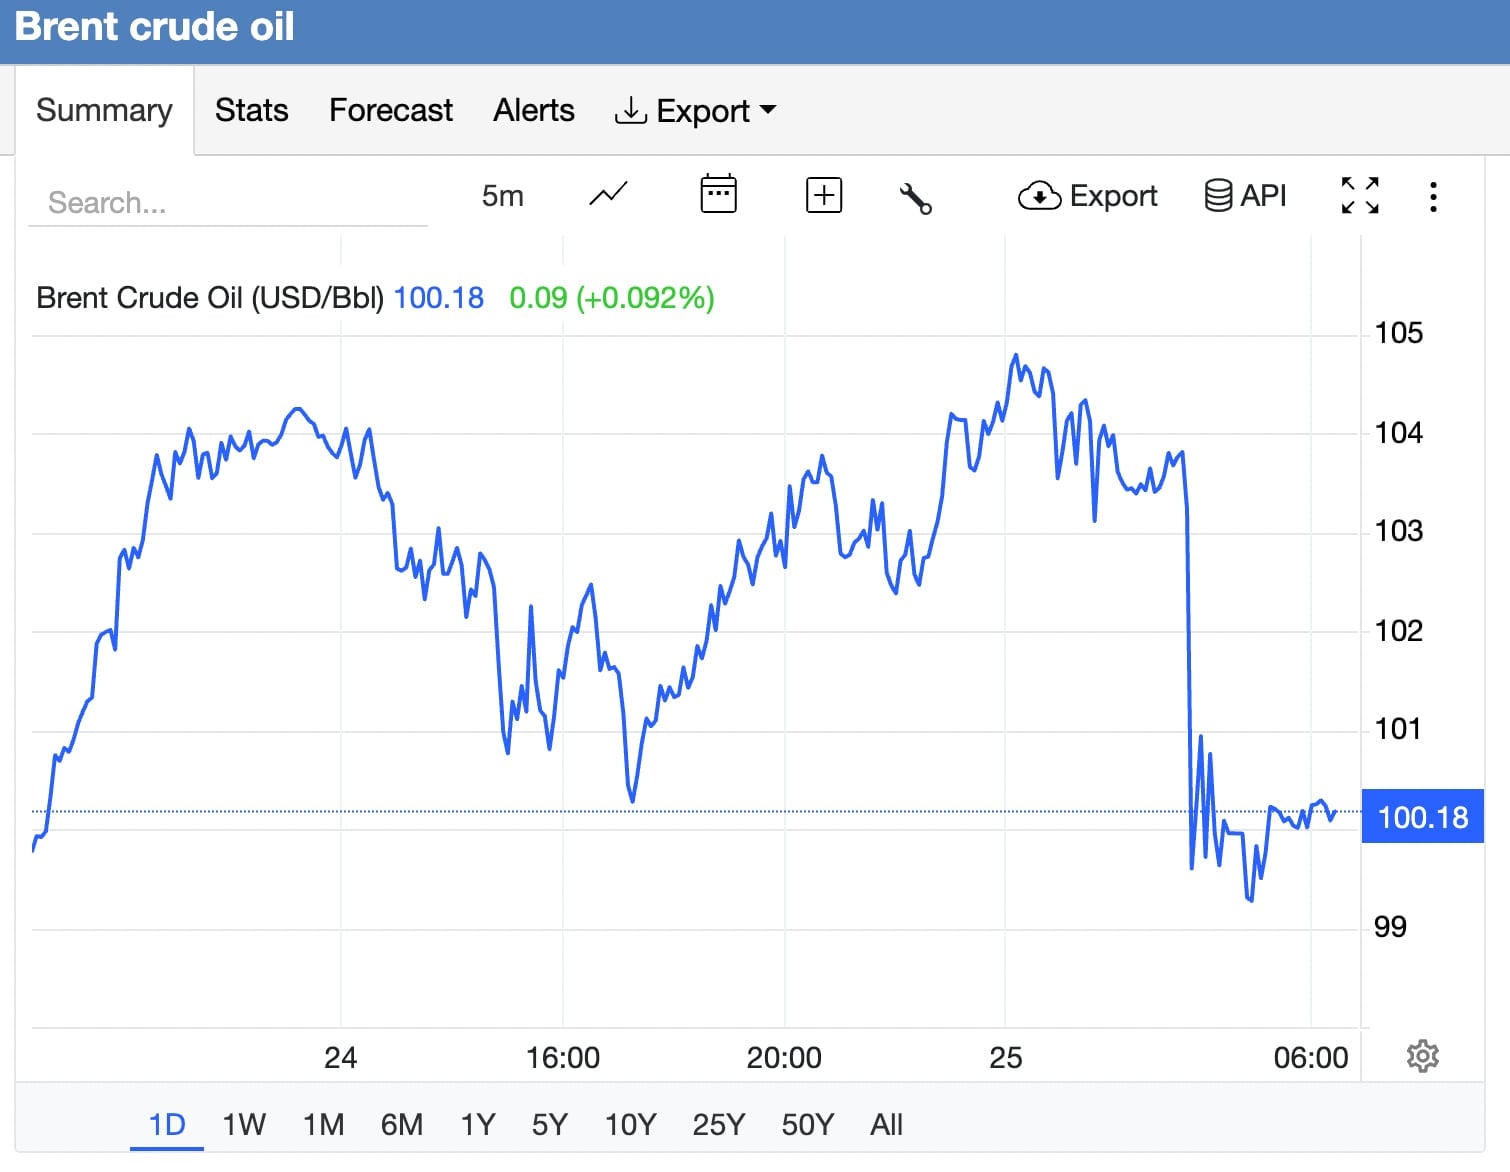Open the three-dot more options menu
This screenshot has height=1172, width=1510.
coord(1433,197)
